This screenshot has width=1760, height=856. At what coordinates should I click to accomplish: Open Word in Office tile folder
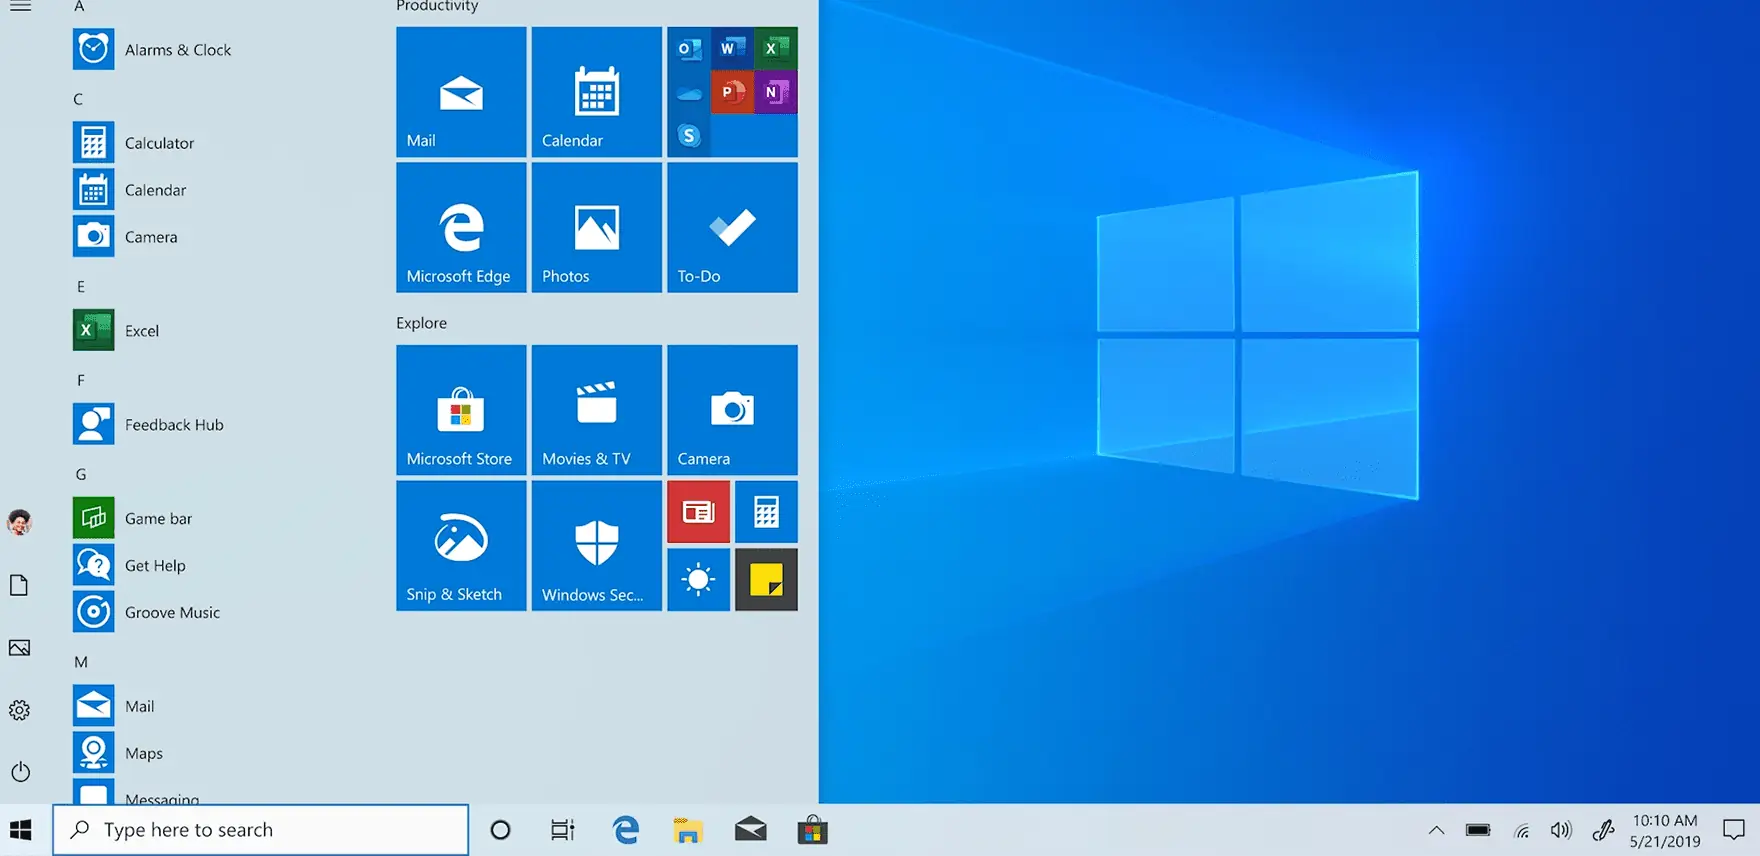tap(732, 48)
